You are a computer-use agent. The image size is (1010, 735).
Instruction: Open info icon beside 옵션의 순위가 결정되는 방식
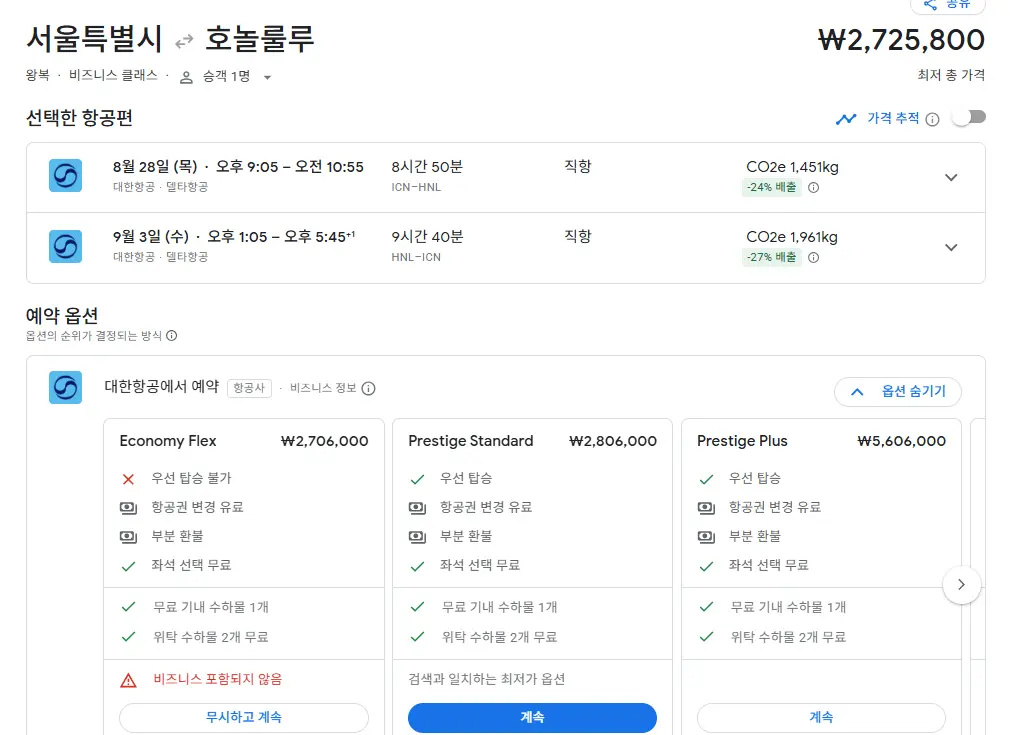point(171,336)
